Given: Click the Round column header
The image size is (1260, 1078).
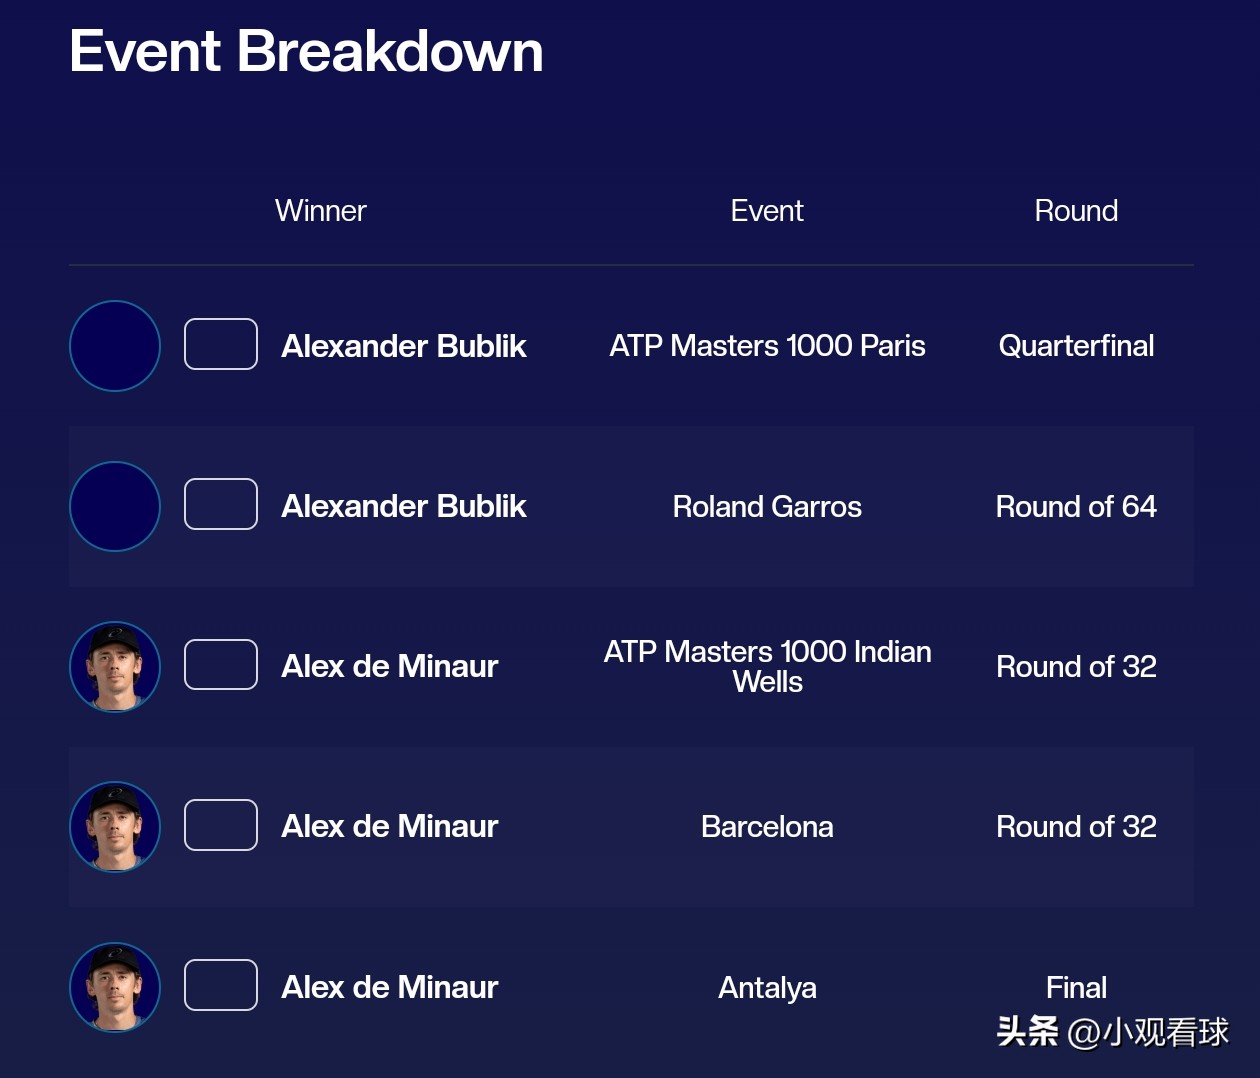Looking at the screenshot, I should coord(1076,211).
